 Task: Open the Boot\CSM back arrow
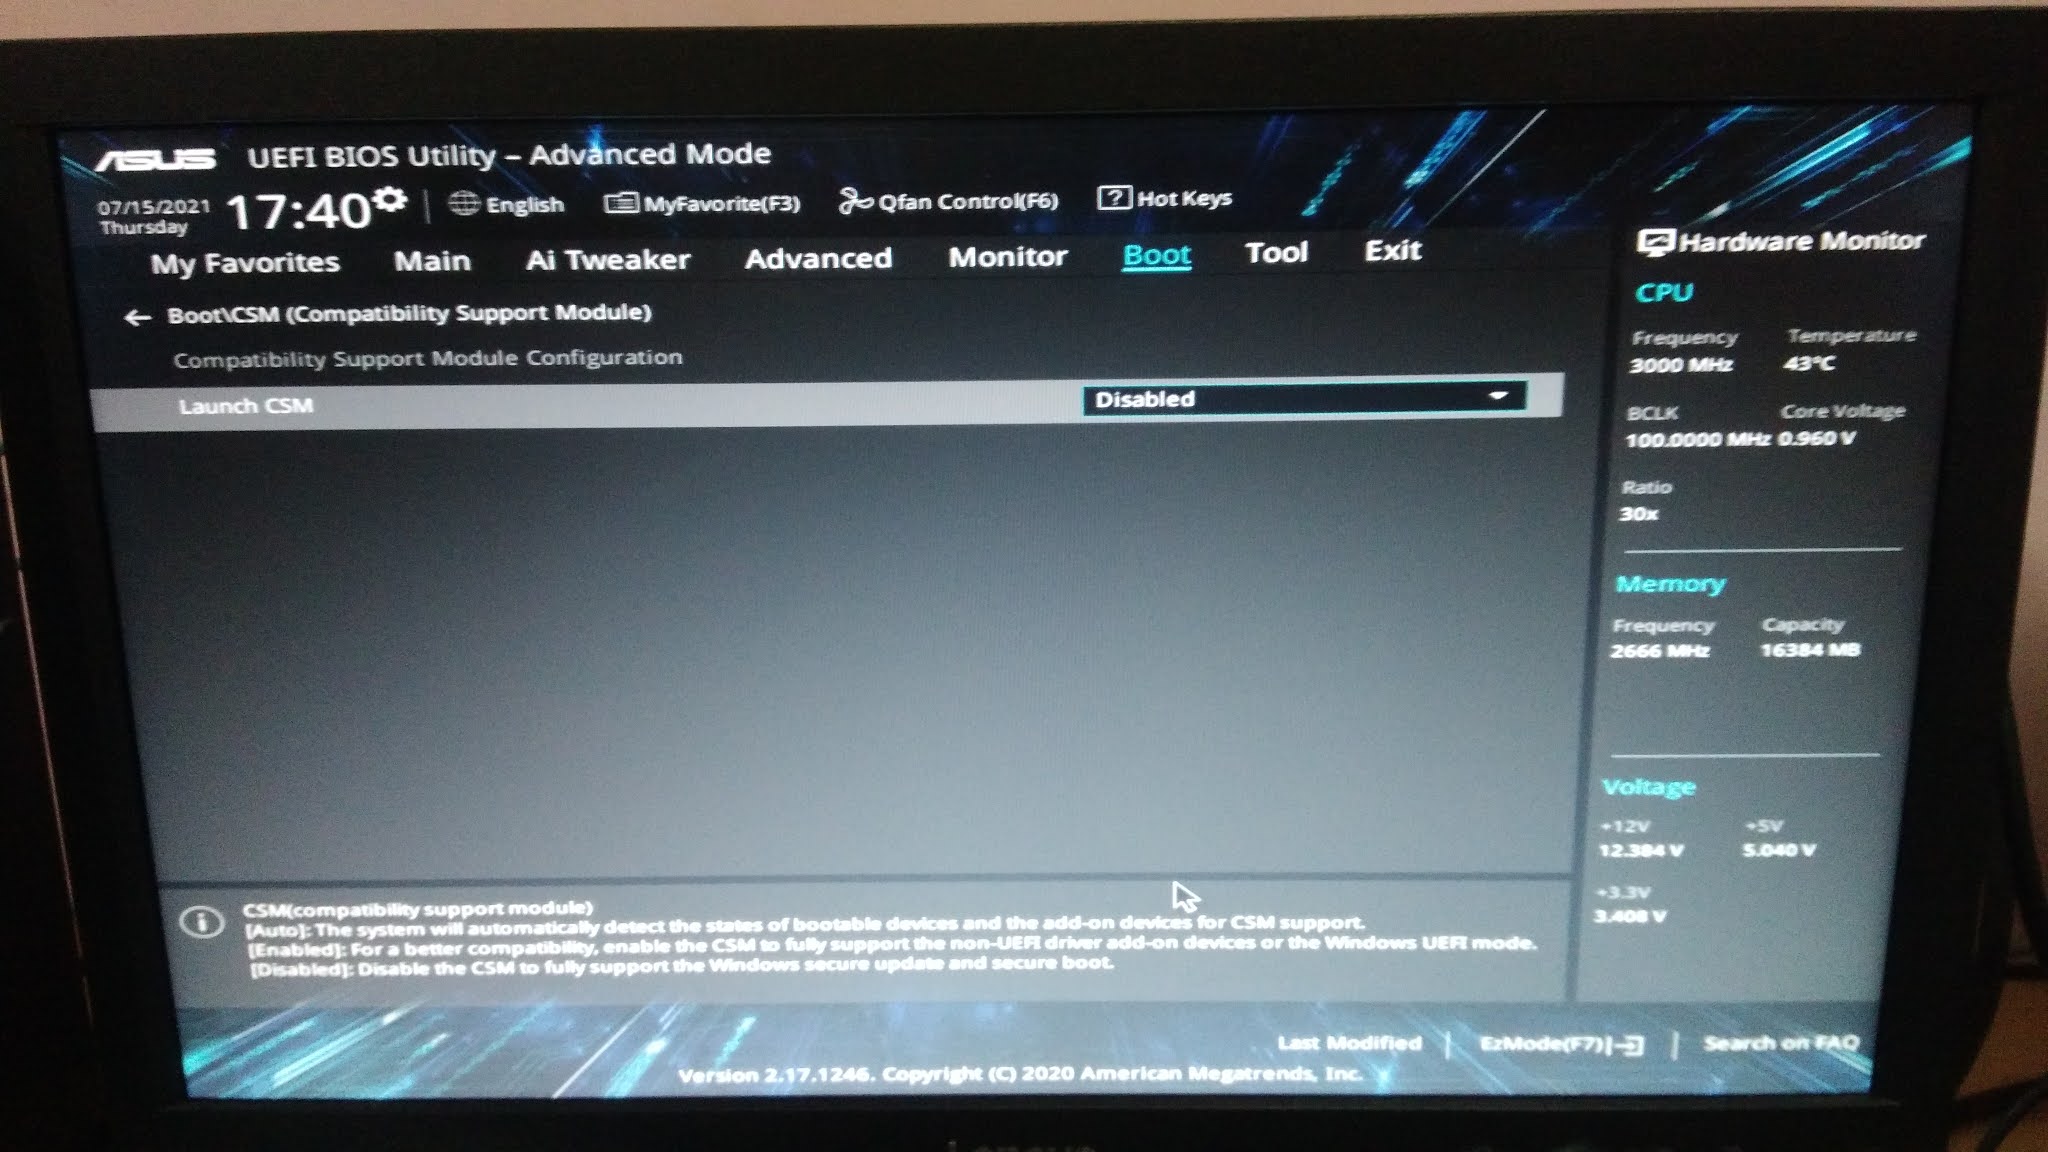click(x=136, y=312)
